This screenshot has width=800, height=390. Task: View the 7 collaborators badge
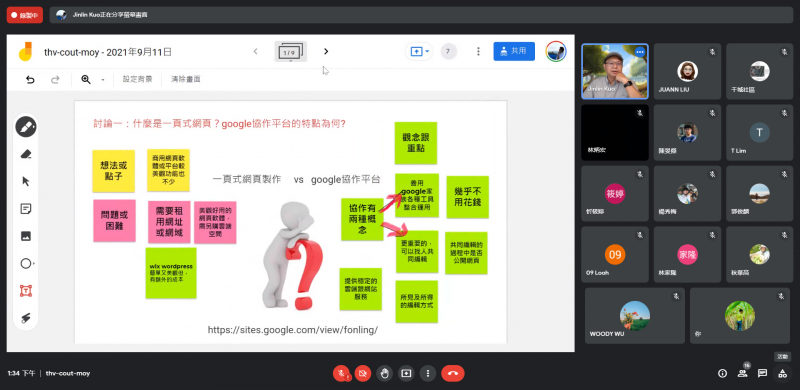click(x=448, y=51)
